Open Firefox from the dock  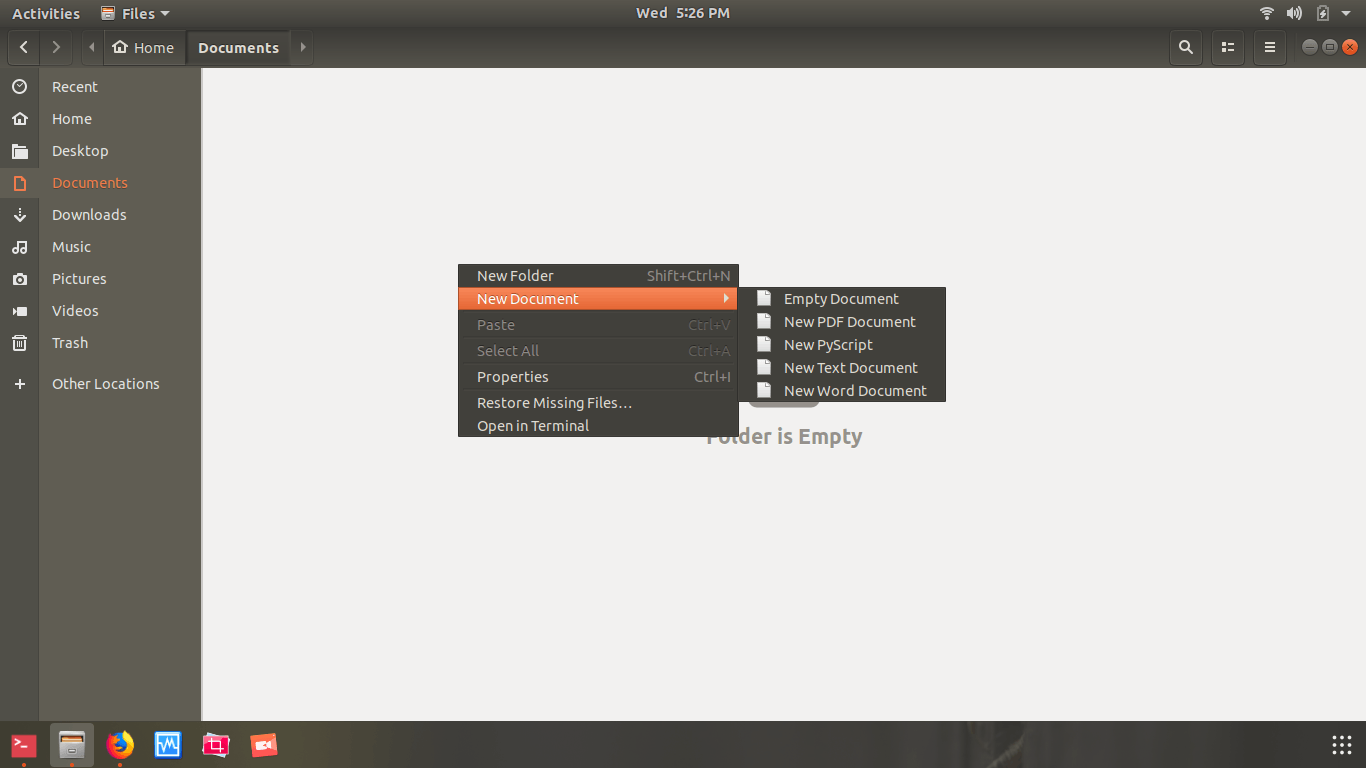pos(120,745)
